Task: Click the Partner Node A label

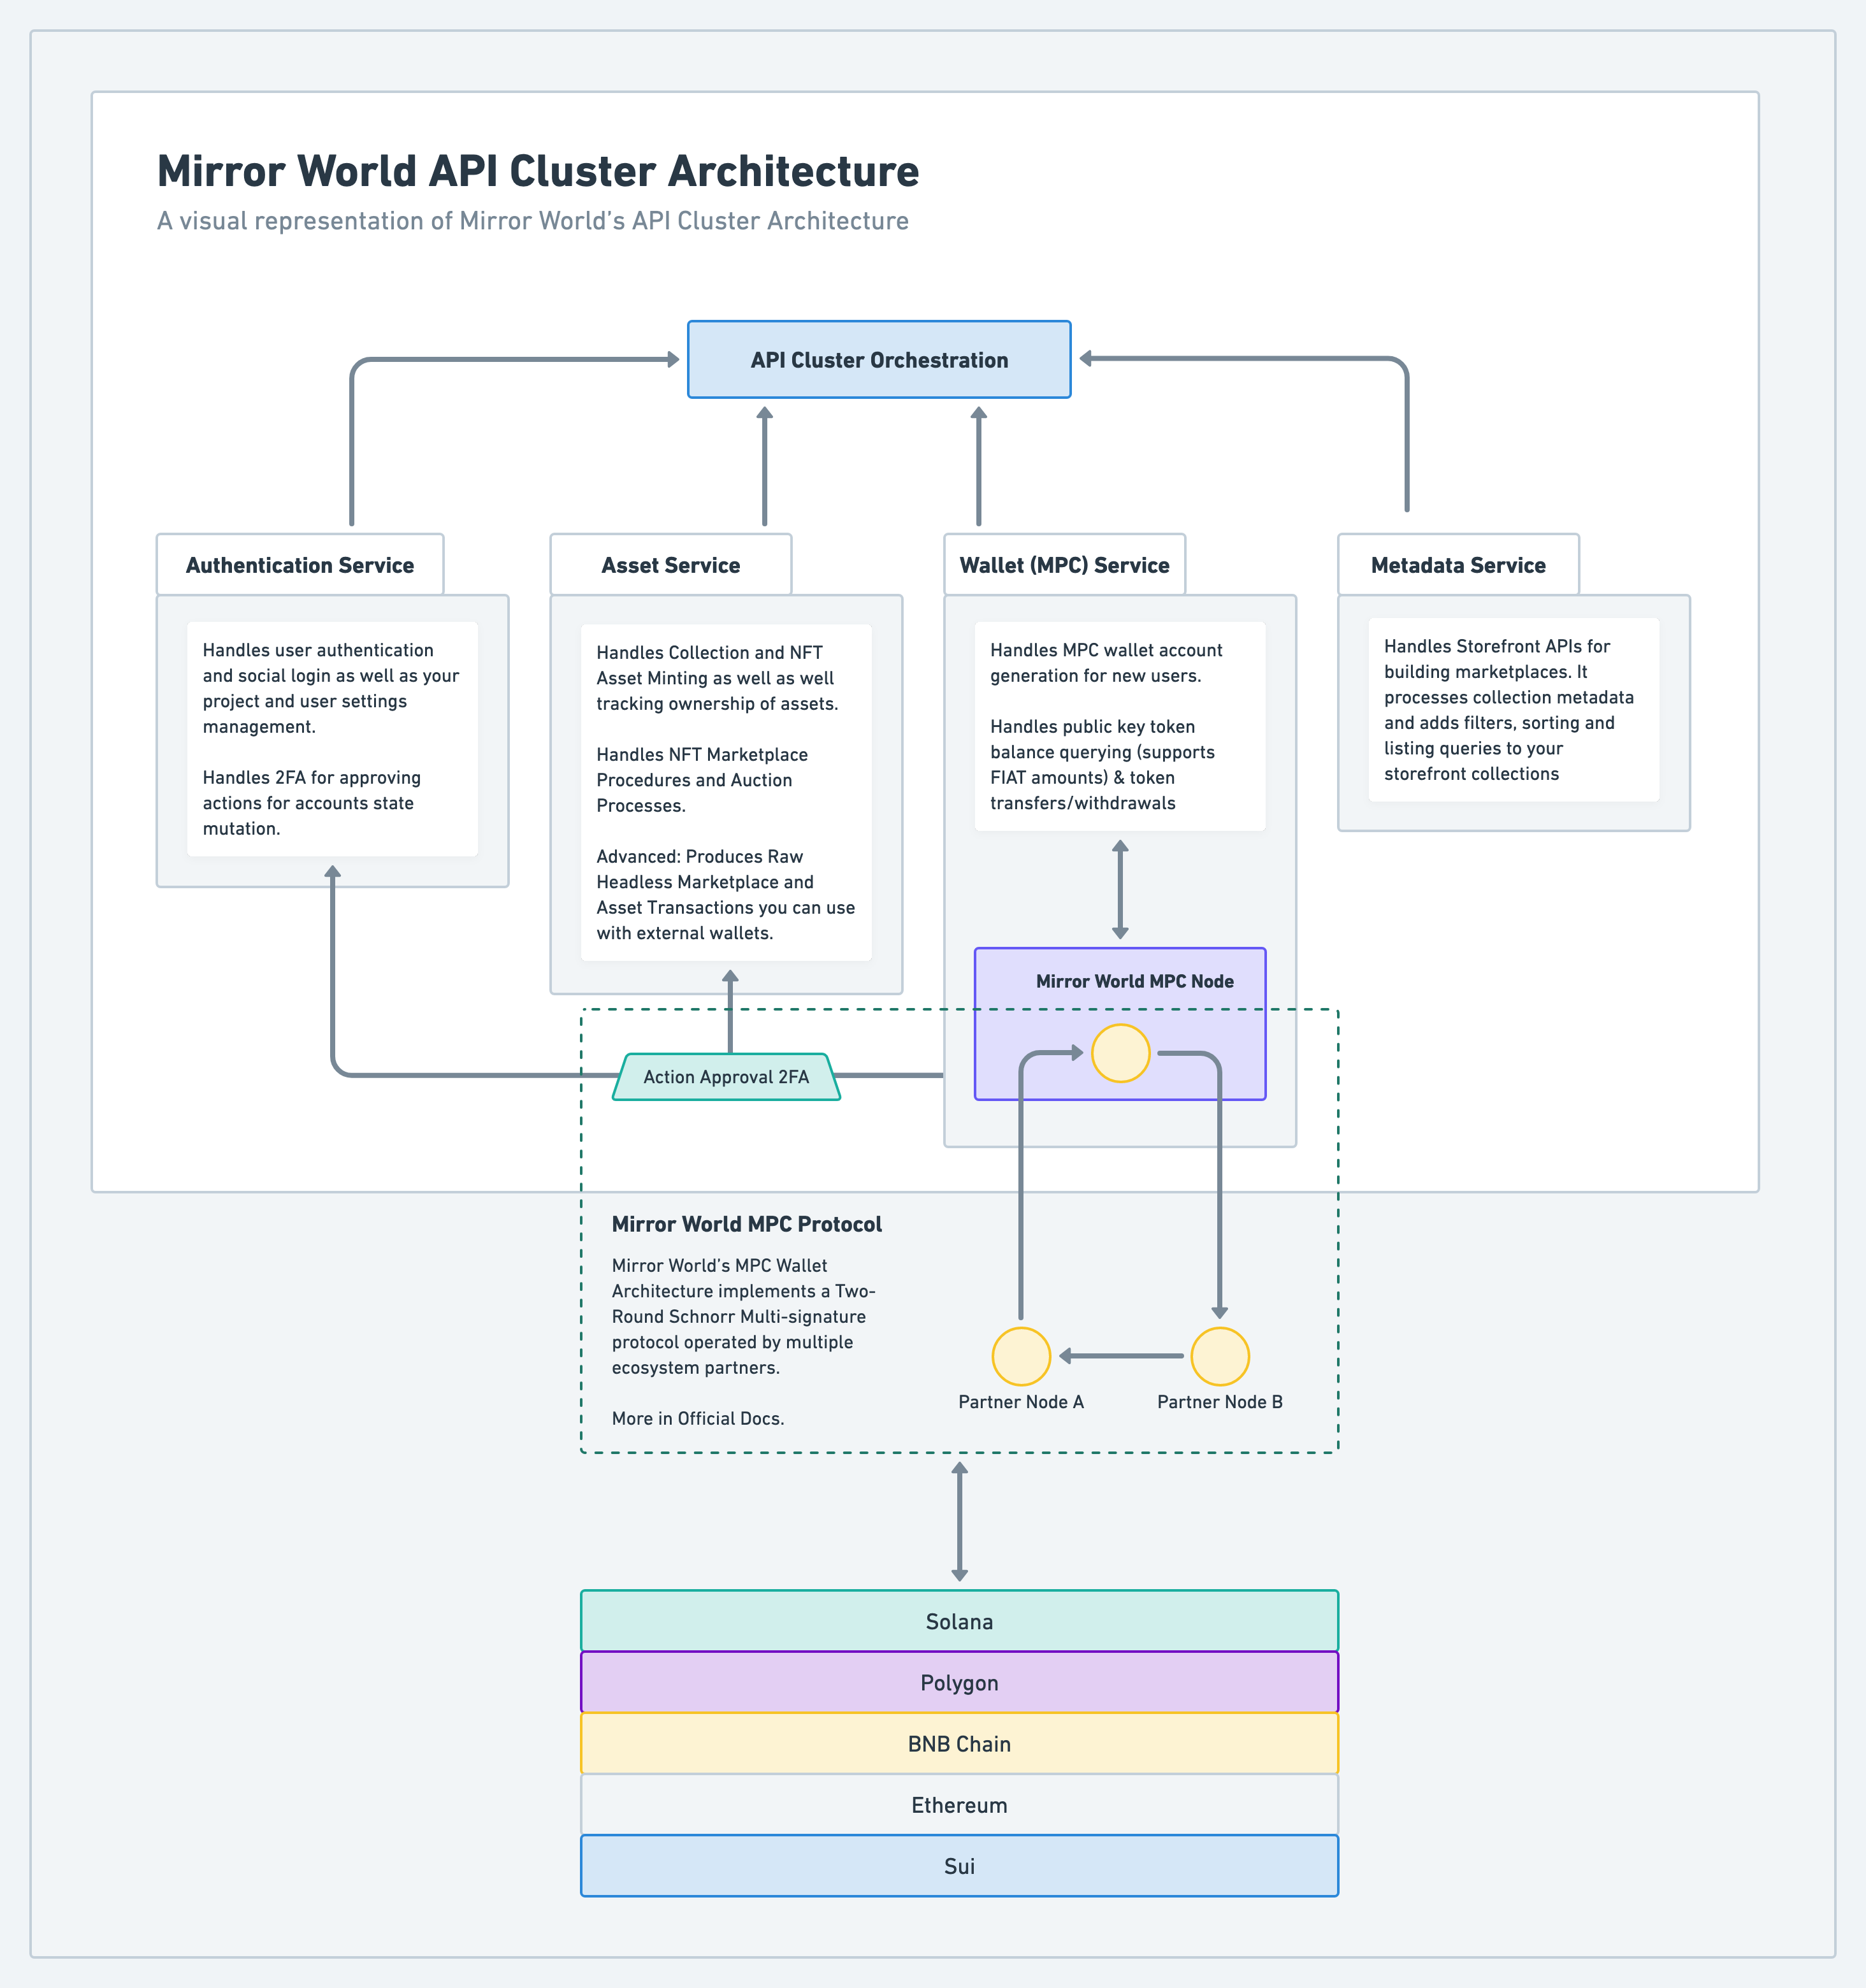Action: click(x=1021, y=1402)
